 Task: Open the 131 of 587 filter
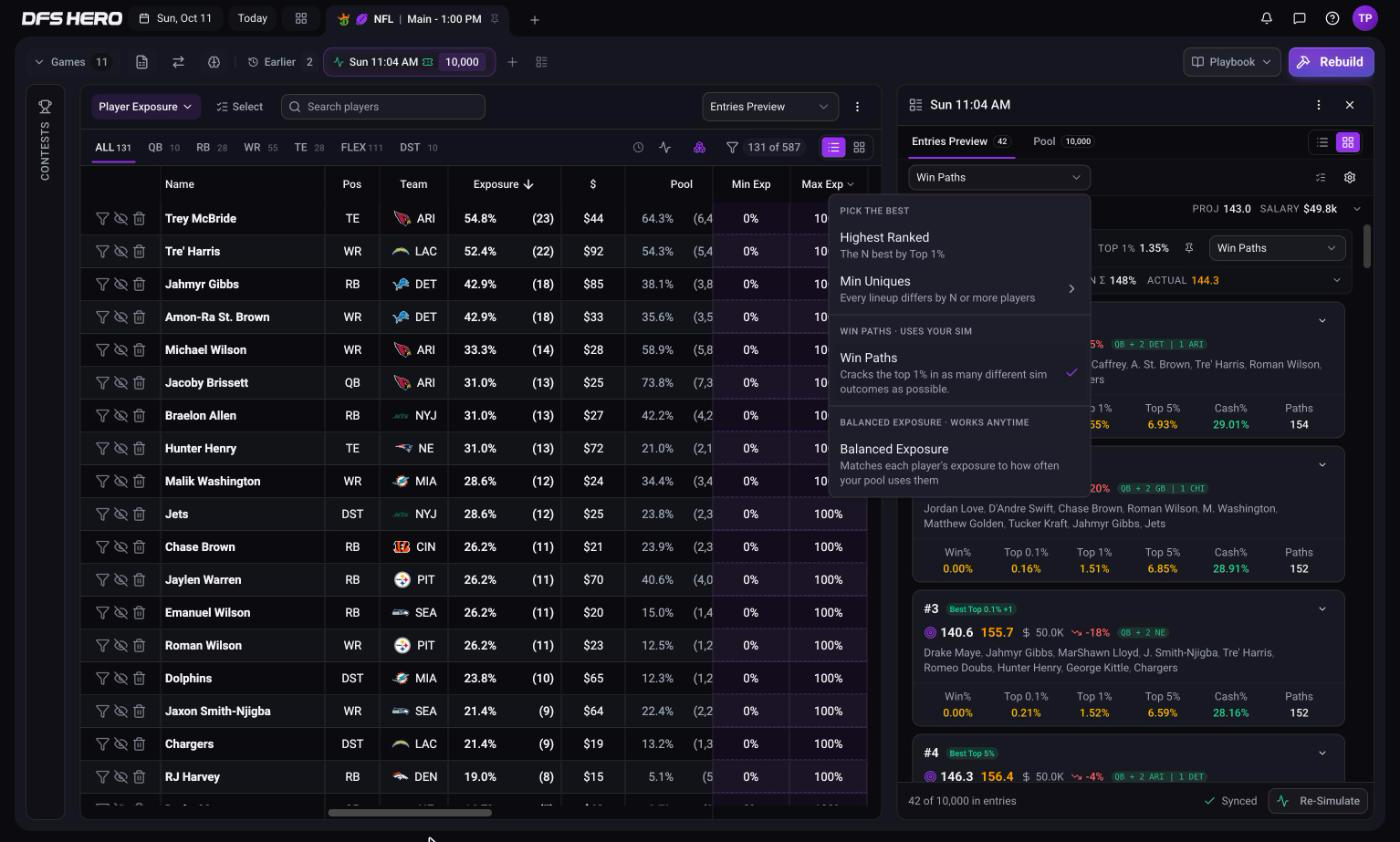coord(763,147)
